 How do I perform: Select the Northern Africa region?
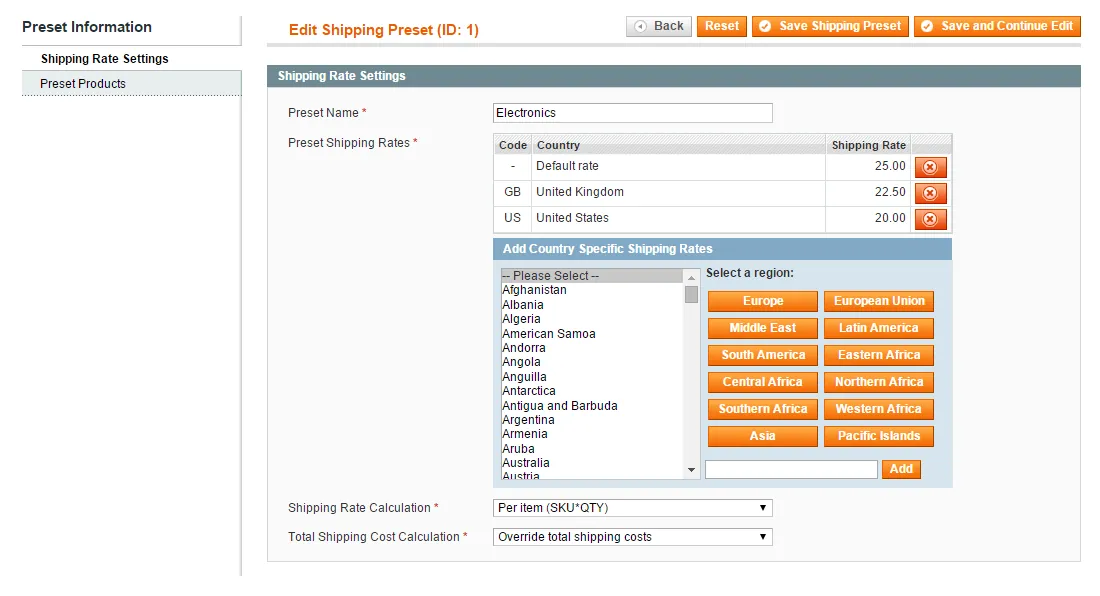coord(879,382)
